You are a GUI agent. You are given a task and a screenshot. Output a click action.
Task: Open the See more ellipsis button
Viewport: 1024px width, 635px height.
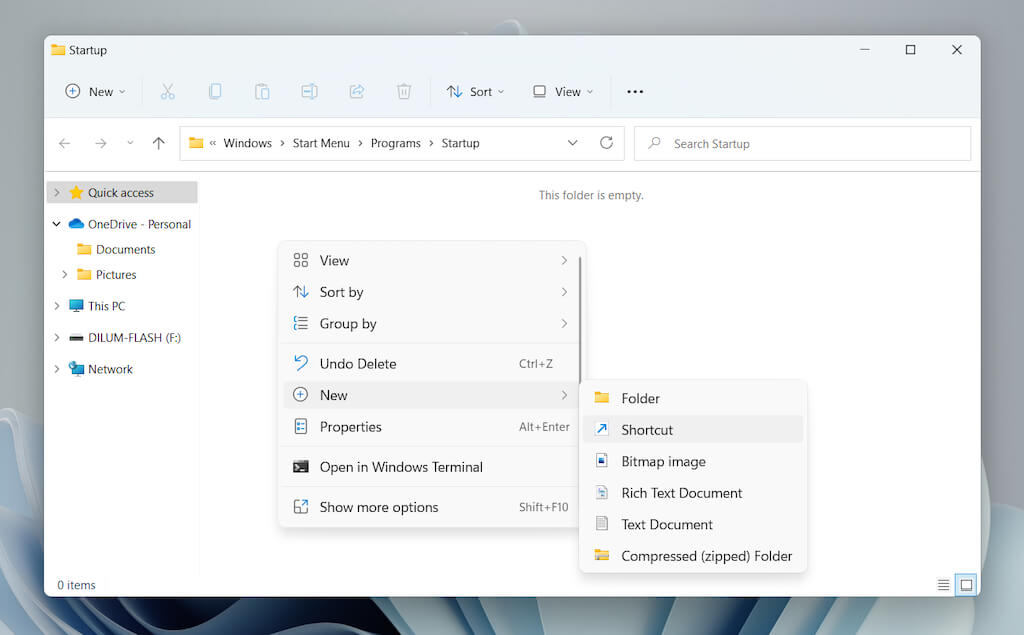pos(635,92)
